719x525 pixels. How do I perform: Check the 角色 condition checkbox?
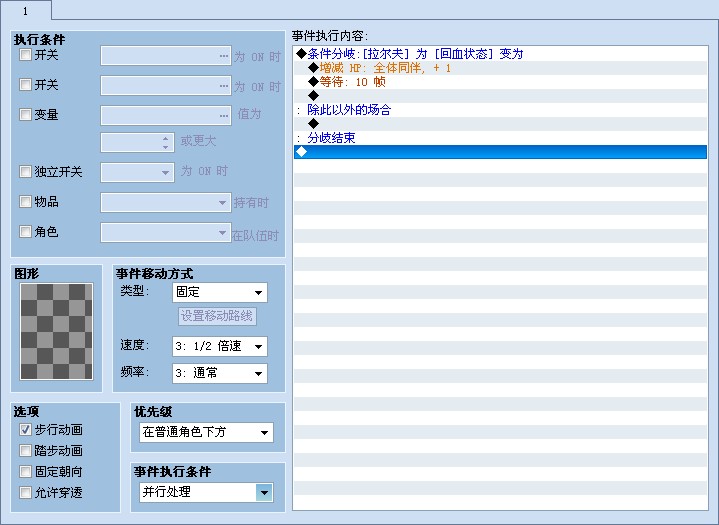[25, 232]
